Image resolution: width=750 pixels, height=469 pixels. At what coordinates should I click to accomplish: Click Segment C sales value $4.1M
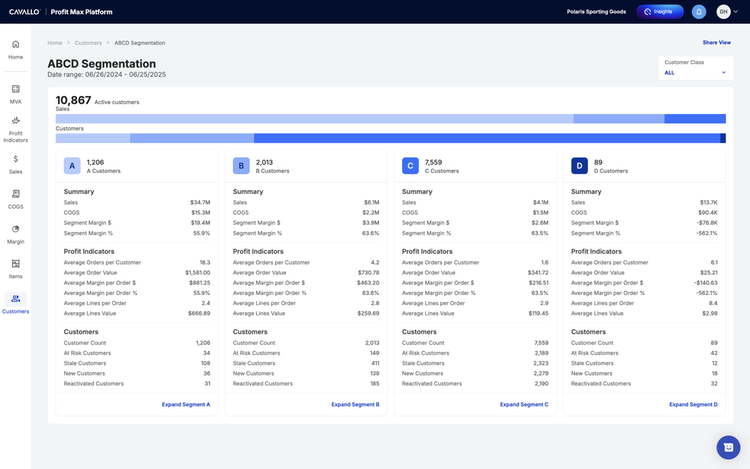pos(540,203)
